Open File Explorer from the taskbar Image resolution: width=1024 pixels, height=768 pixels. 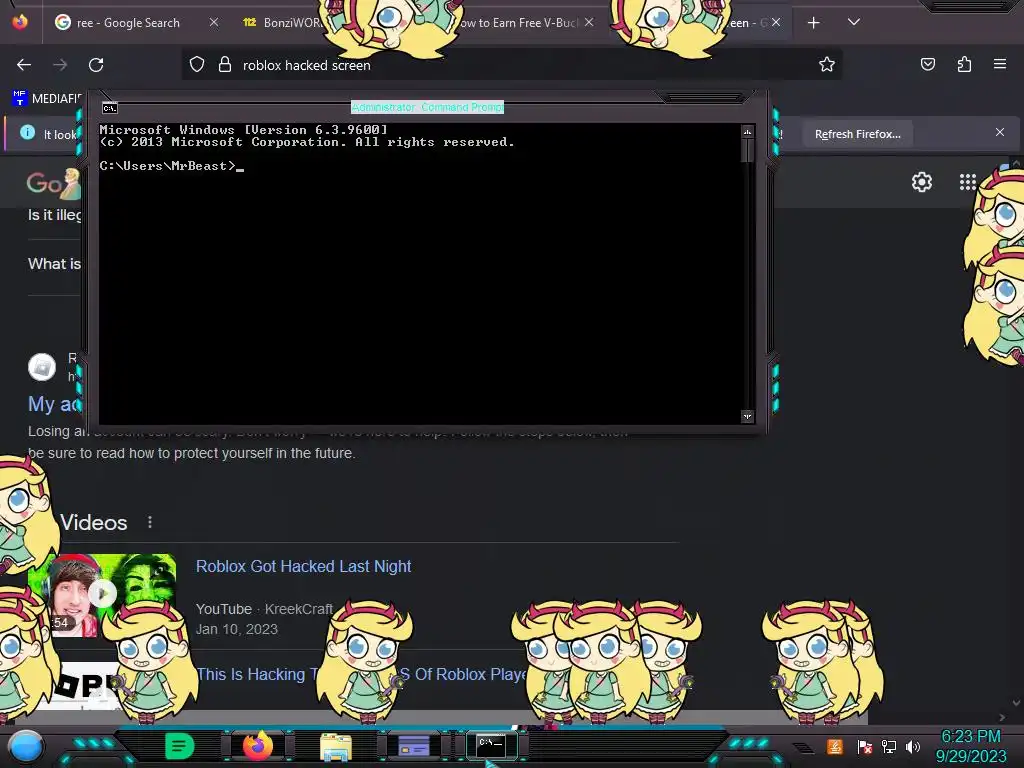click(x=336, y=747)
